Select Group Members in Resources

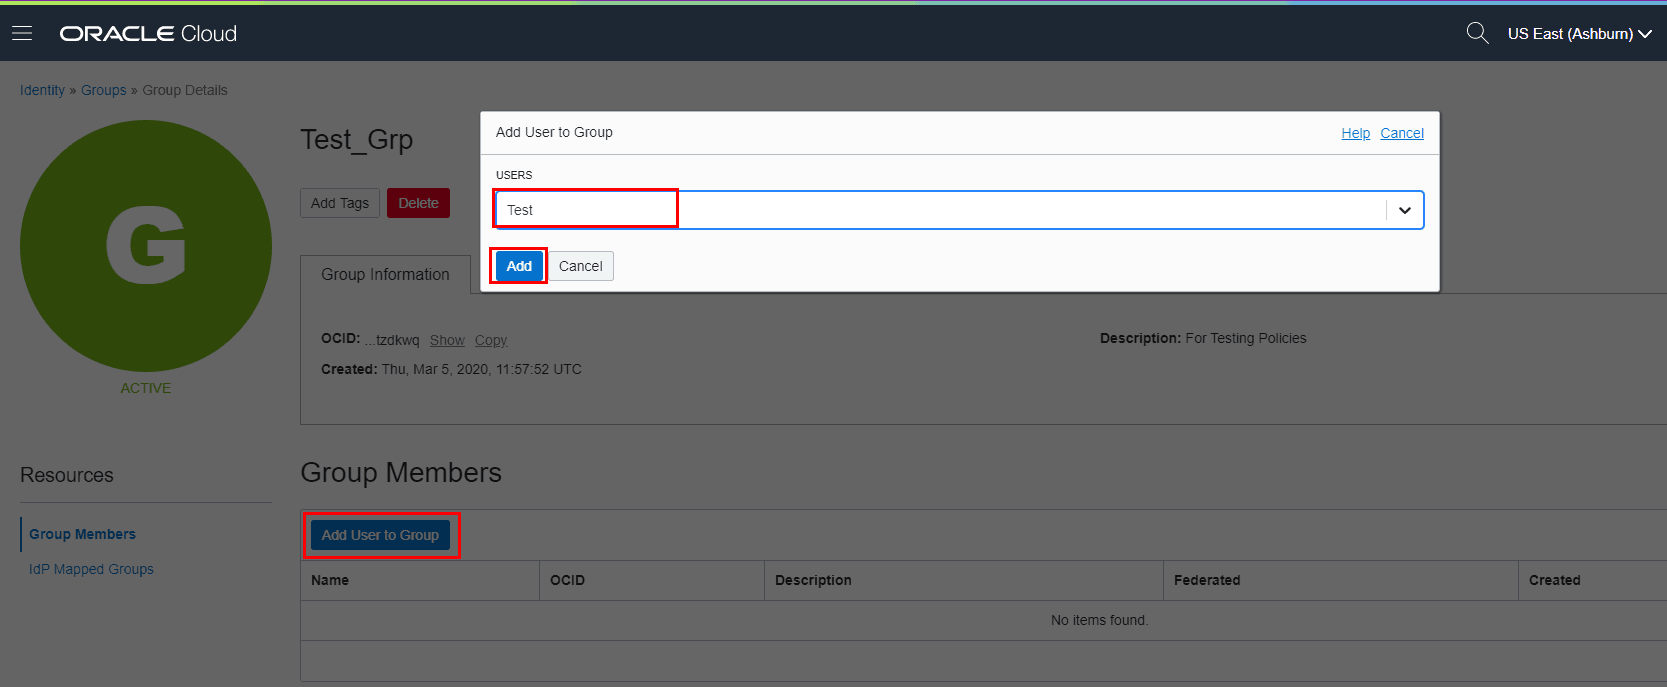tap(82, 534)
